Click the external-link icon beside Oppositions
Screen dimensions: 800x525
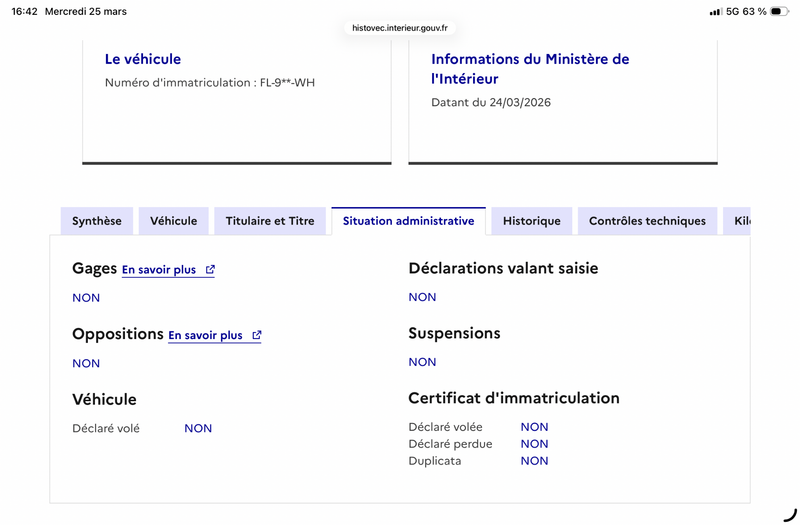tap(257, 336)
